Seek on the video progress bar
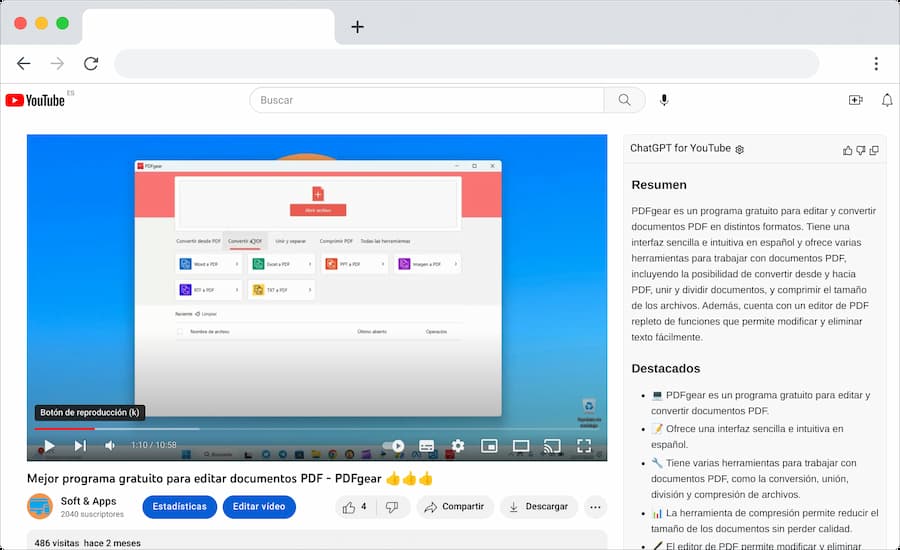Image resolution: width=900 pixels, height=550 pixels. pos(317,428)
